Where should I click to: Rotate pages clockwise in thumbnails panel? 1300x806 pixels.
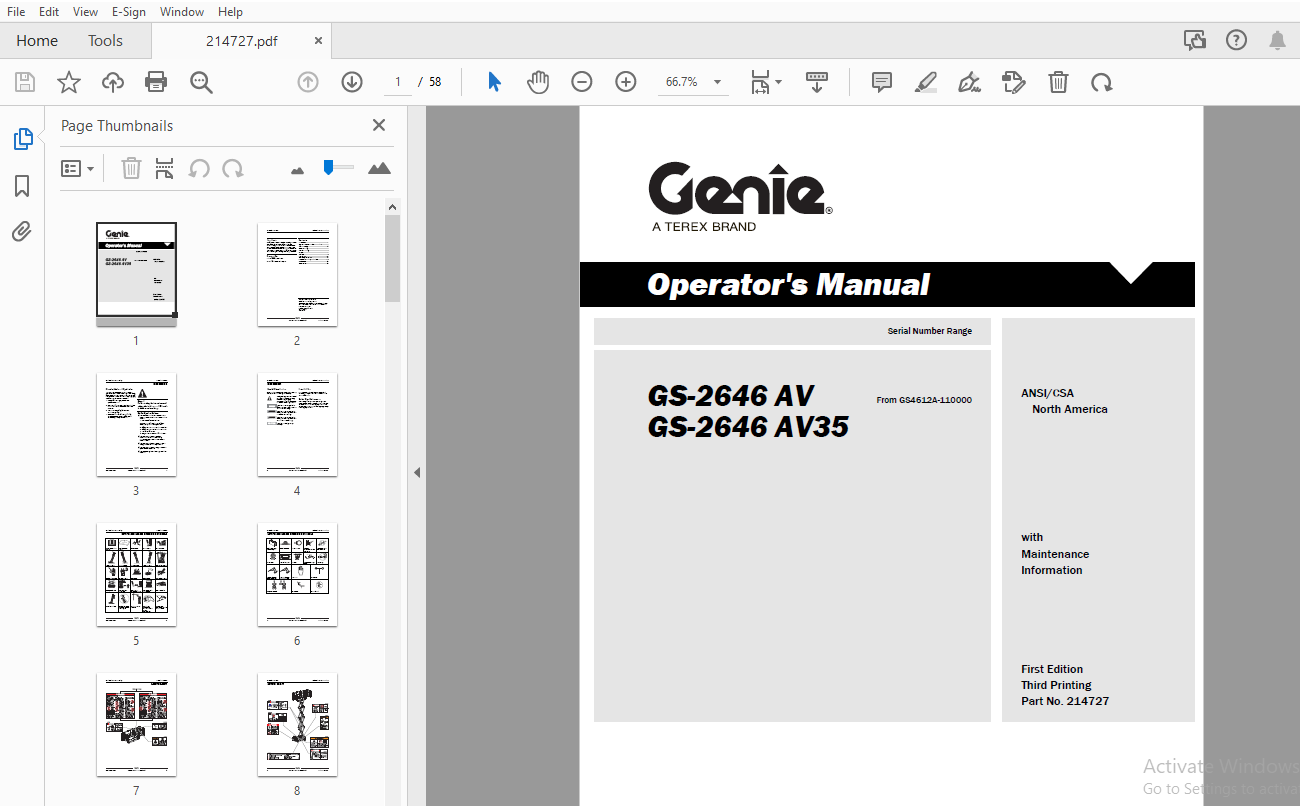tap(233, 169)
